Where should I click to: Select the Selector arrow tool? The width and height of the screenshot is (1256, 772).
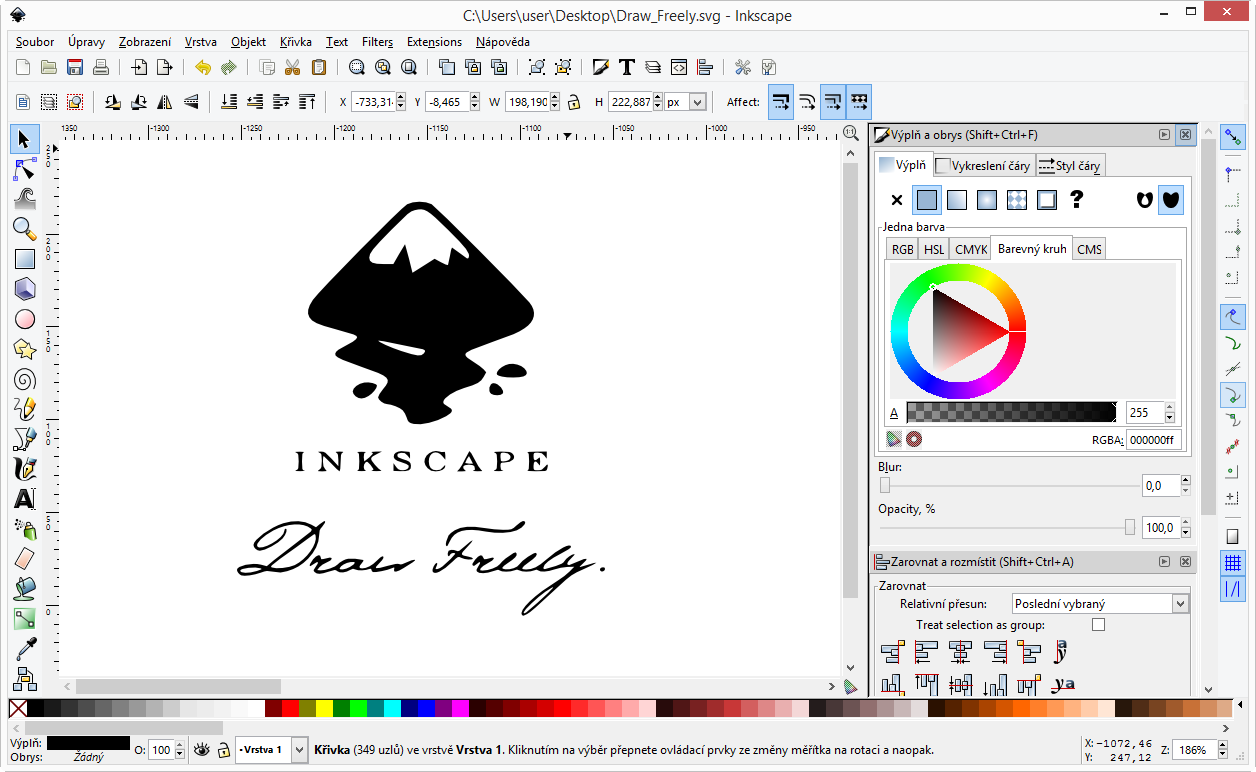point(25,139)
